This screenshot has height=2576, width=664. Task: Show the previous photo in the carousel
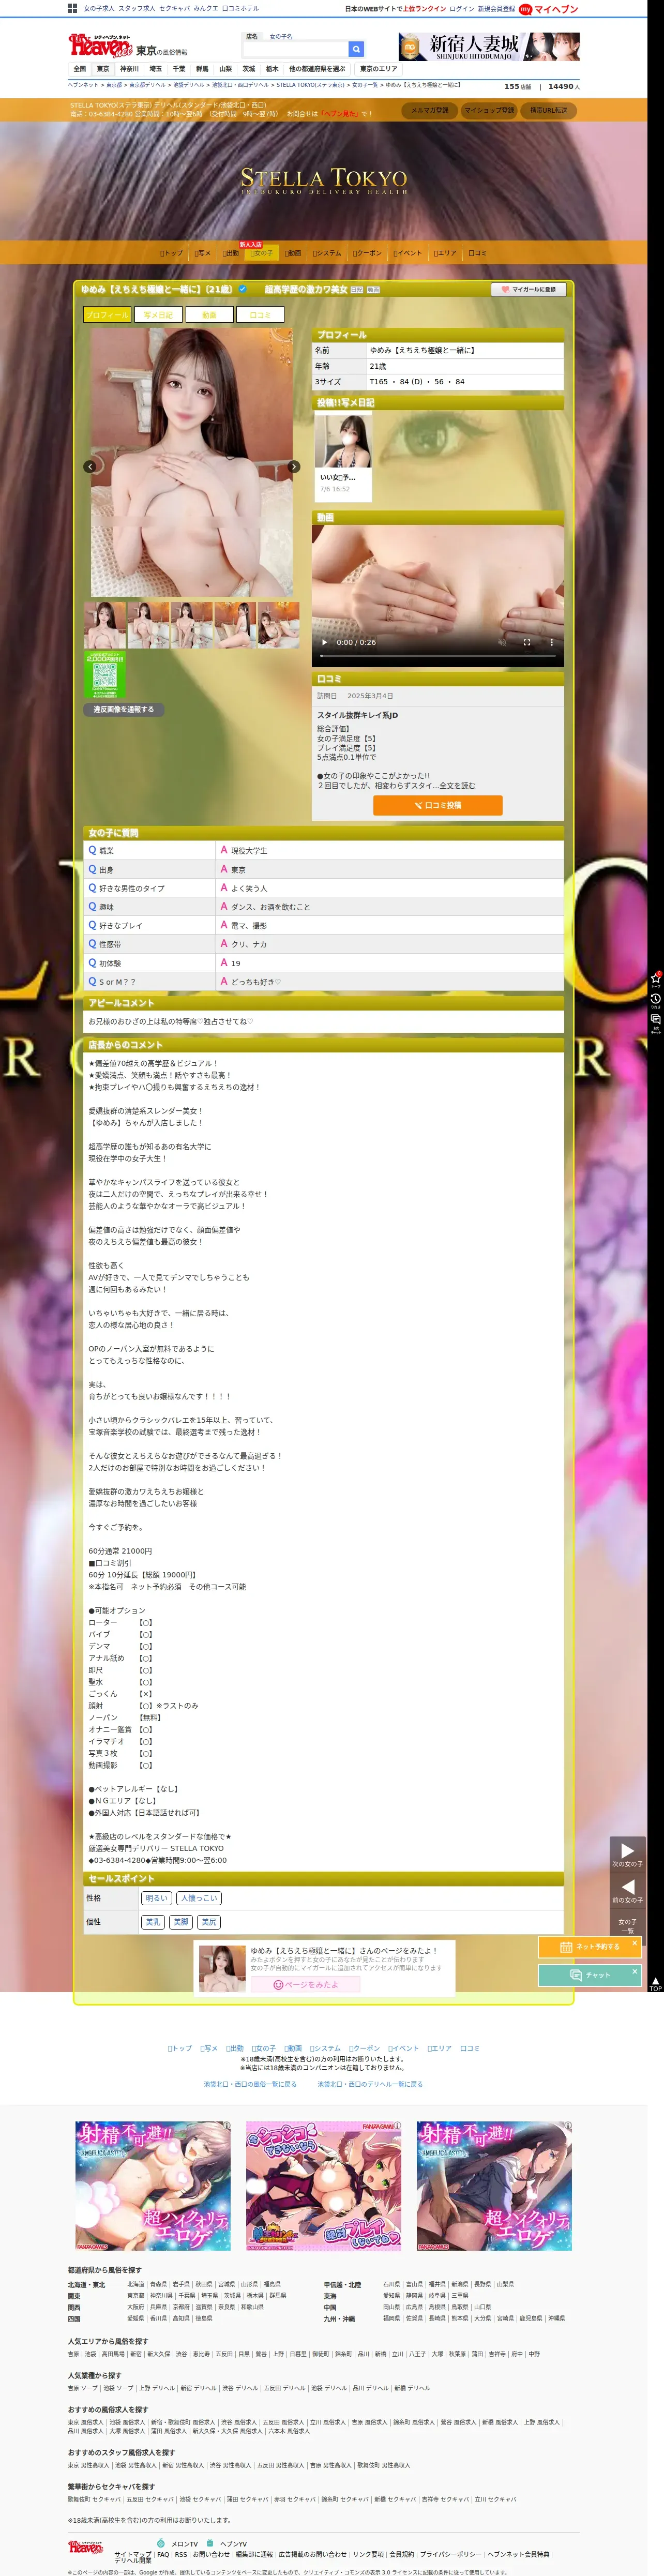click(x=90, y=466)
